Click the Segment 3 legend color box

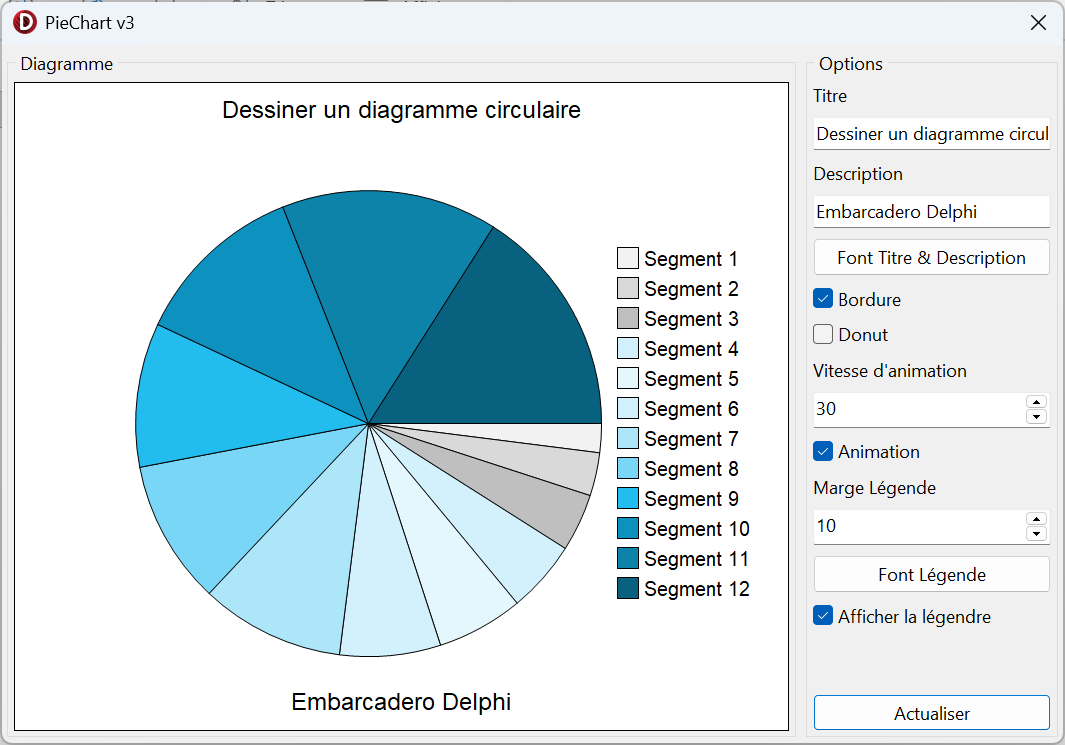628,318
